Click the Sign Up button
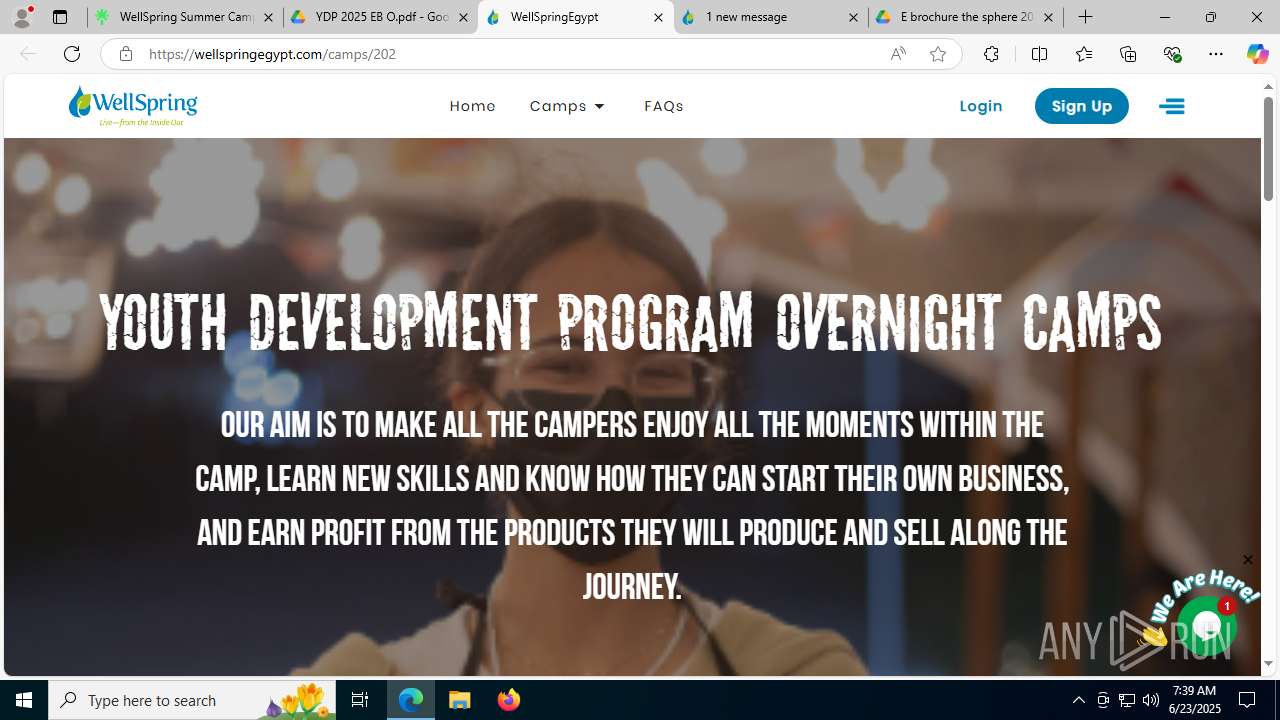Viewport: 1280px width, 720px height. click(x=1082, y=106)
